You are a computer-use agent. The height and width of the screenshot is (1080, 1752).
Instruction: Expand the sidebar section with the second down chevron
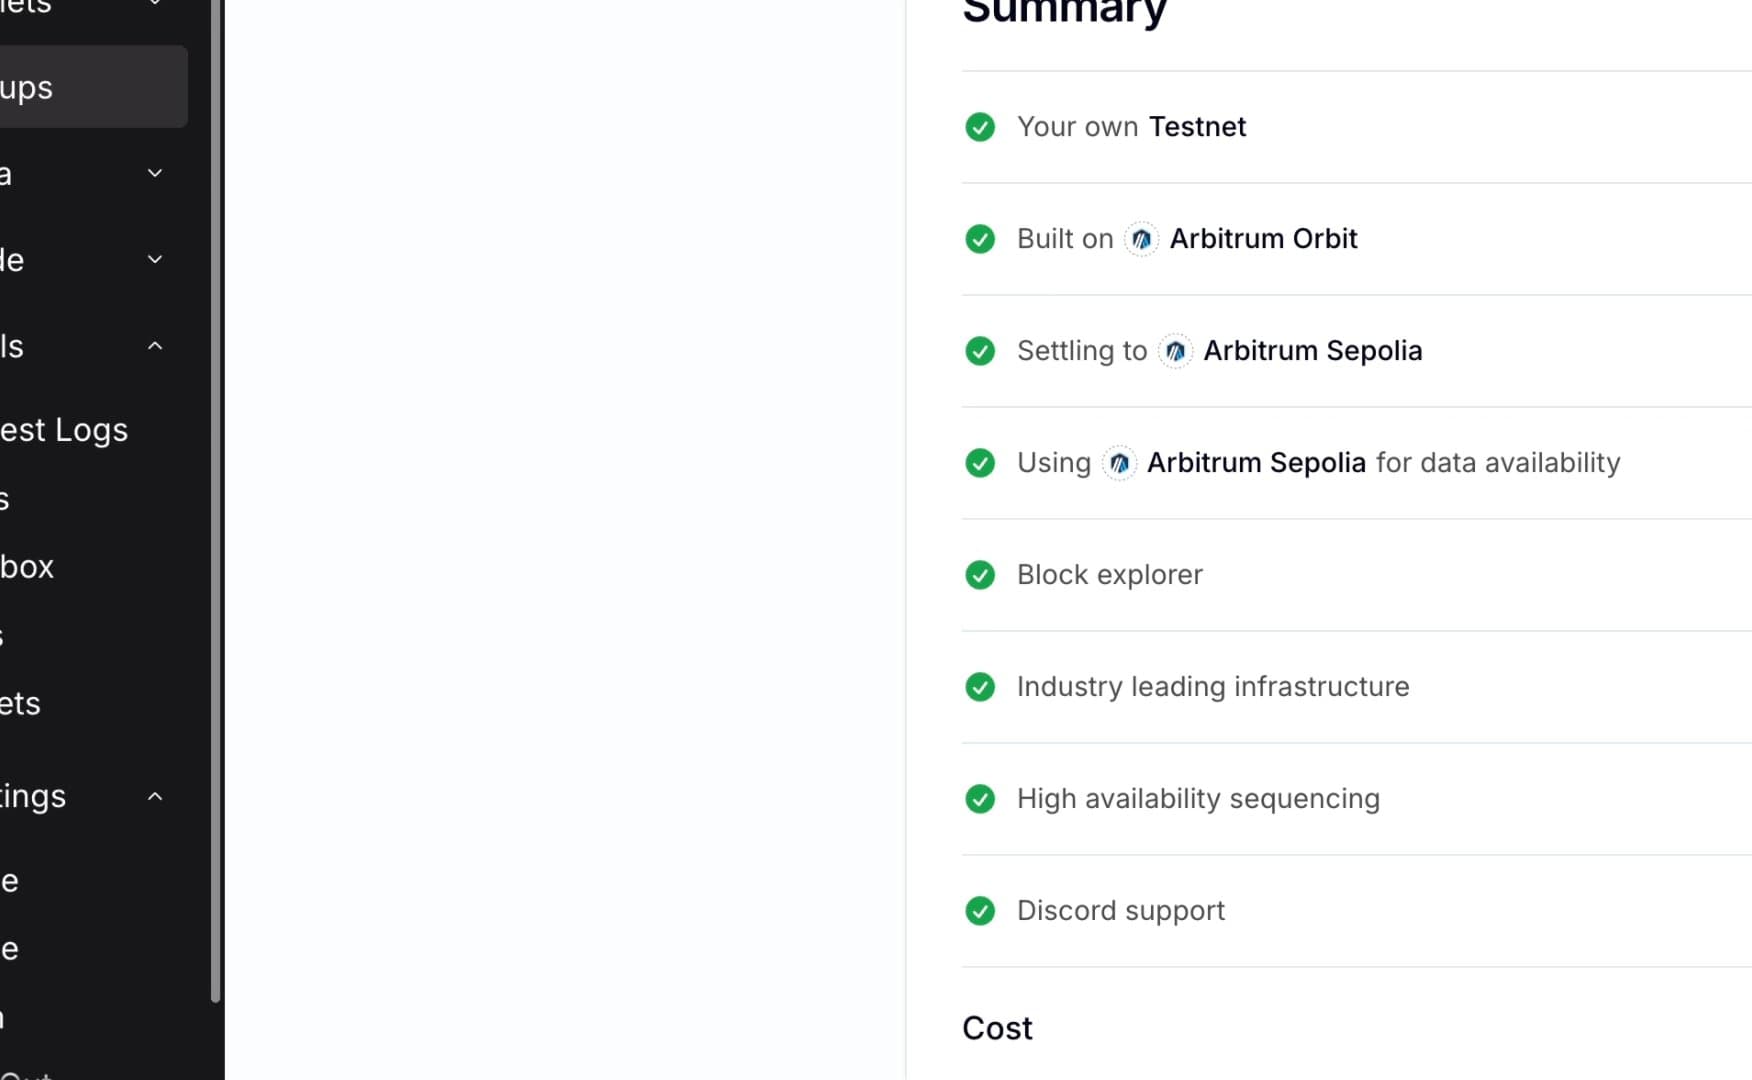pos(155,259)
